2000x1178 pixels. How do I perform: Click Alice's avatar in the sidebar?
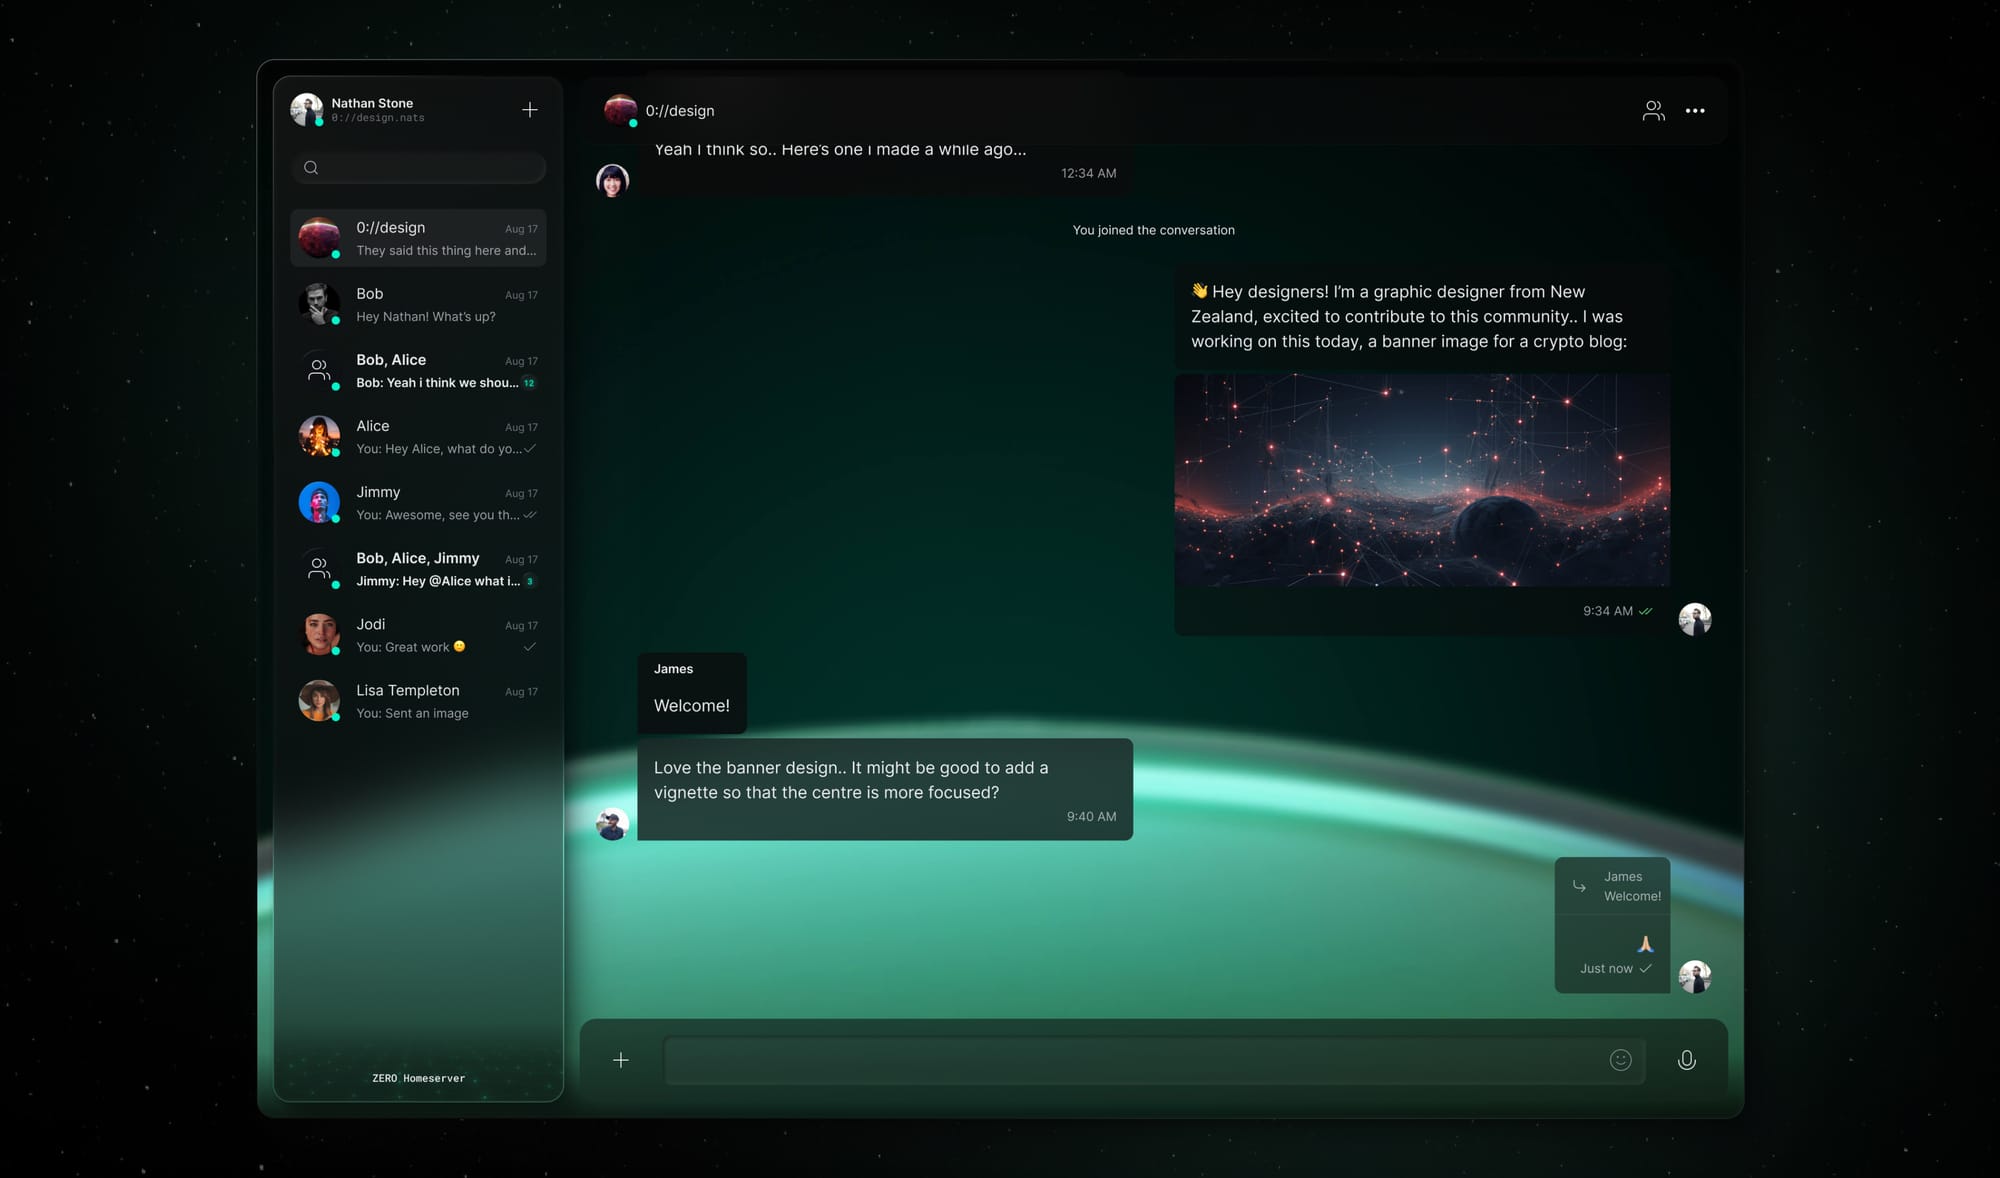[319, 436]
